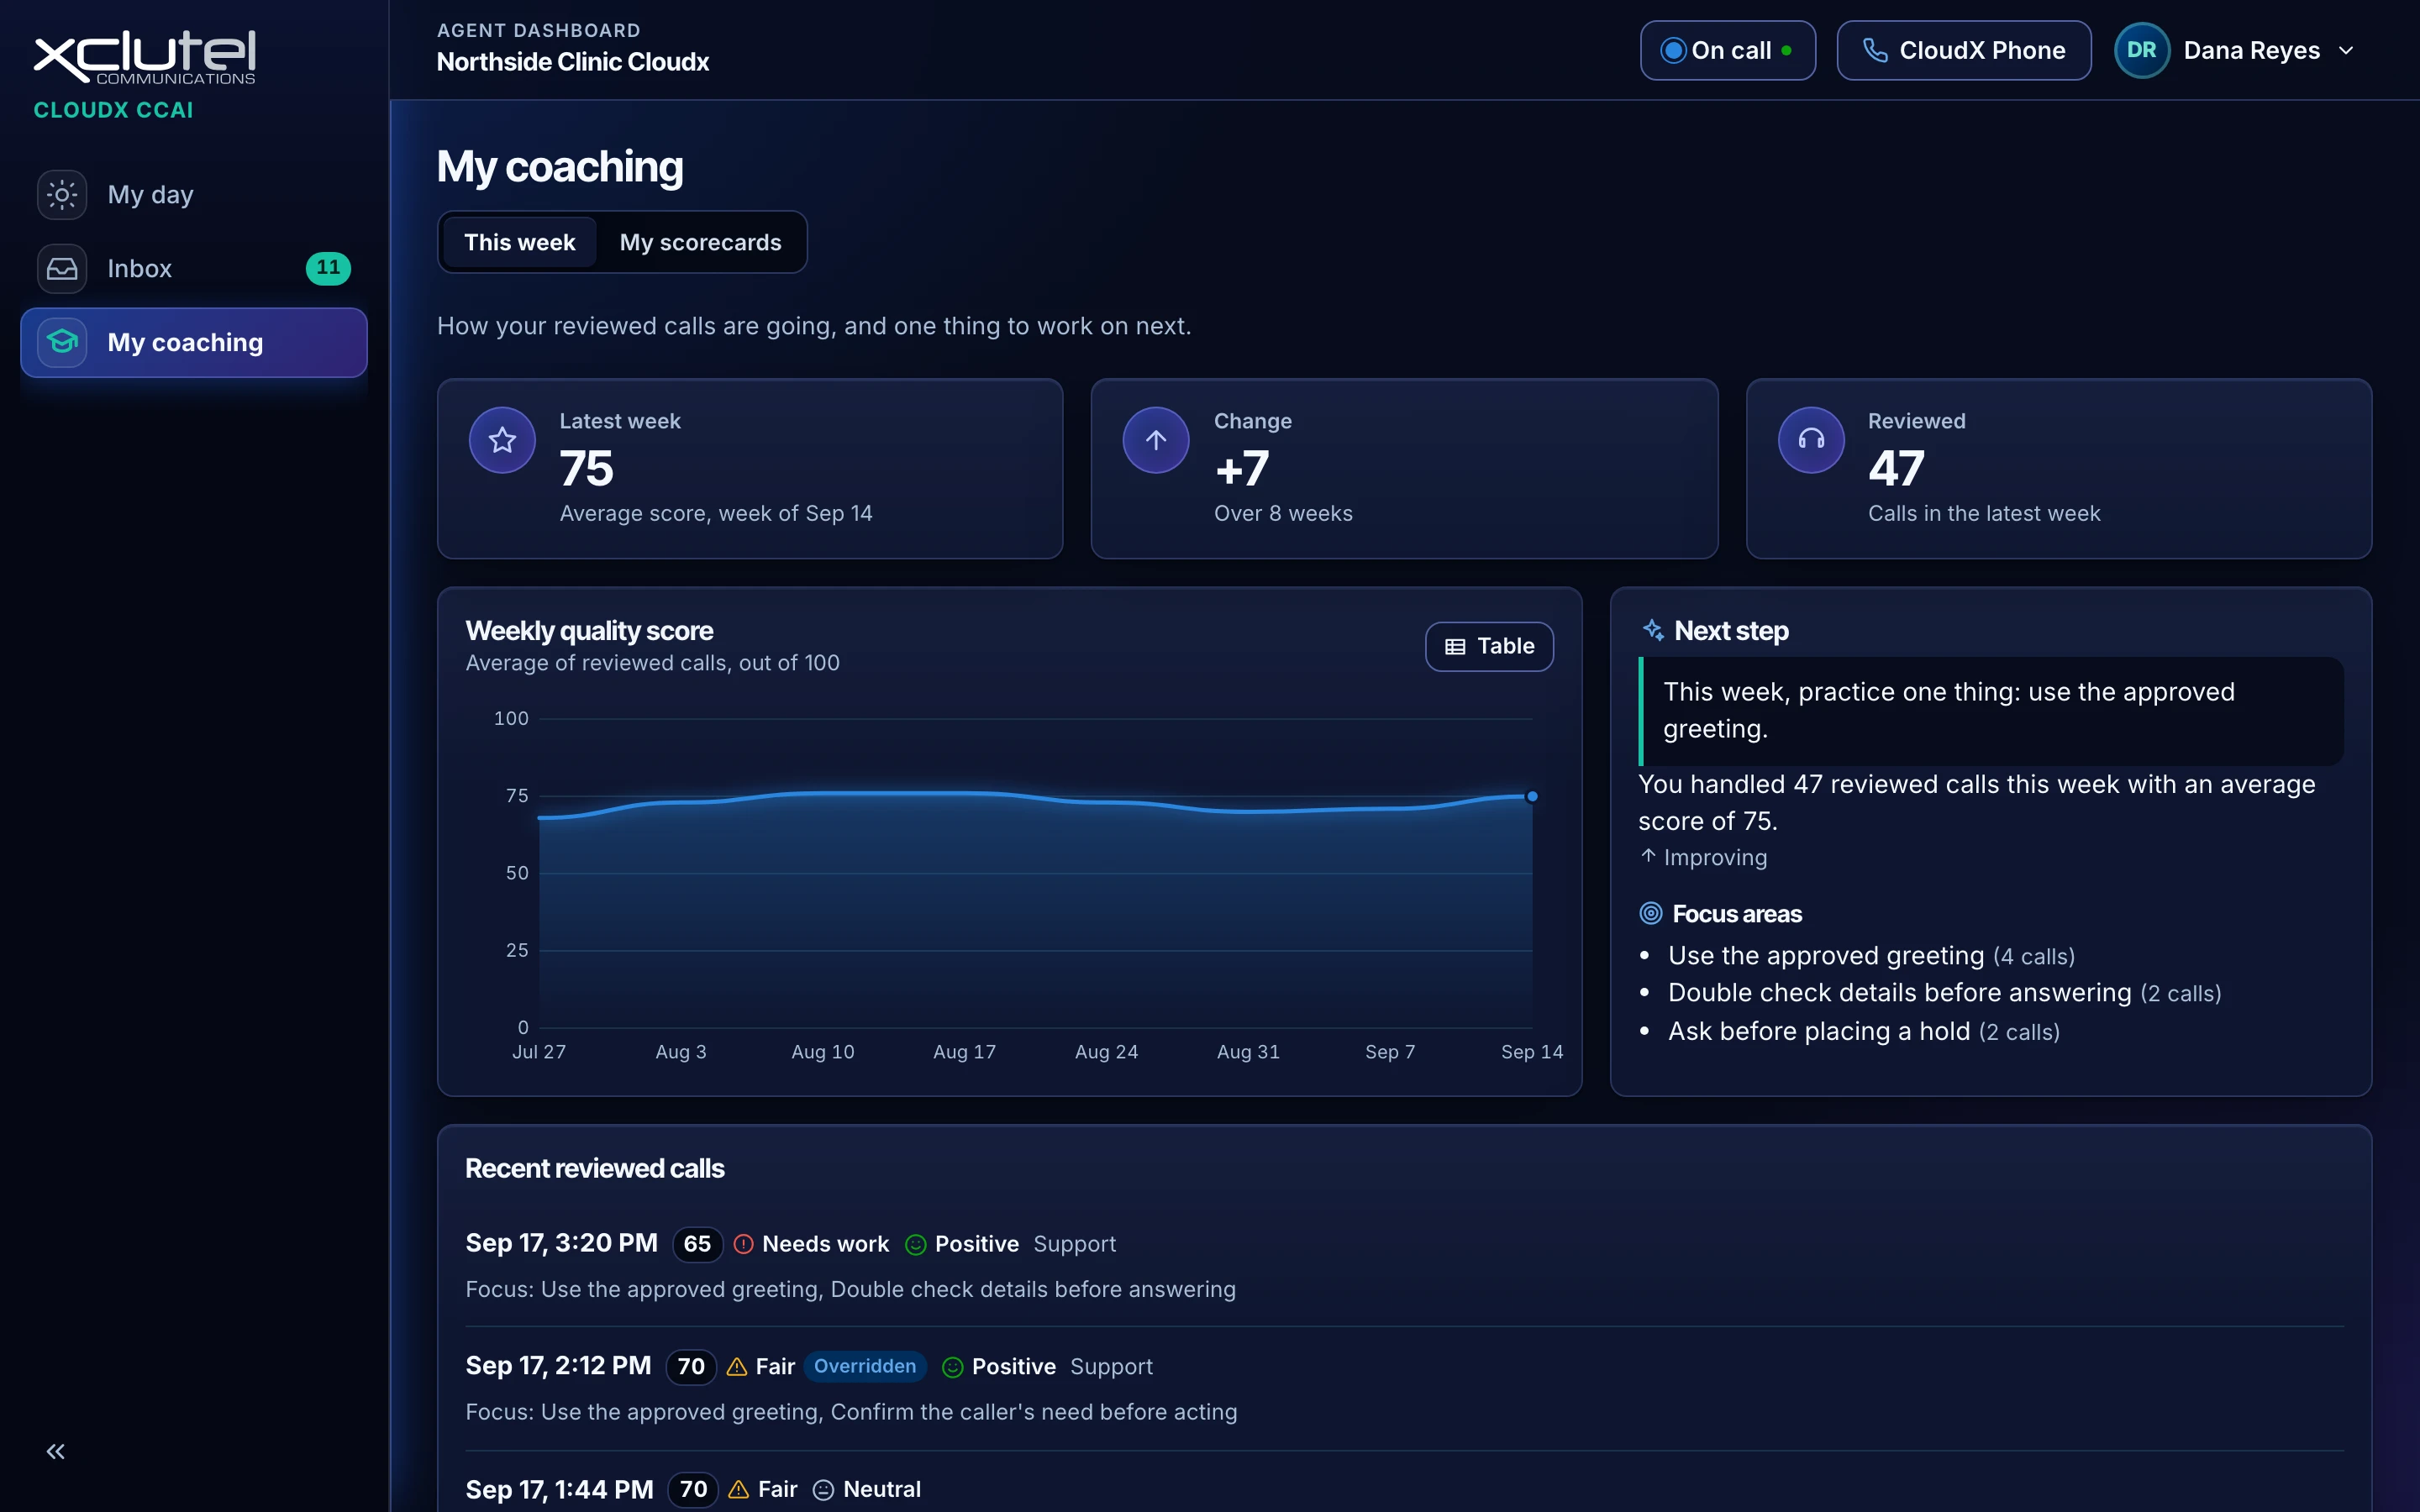Click 'Double check details before answering' focus area
This screenshot has height=1512, width=2420.
(x=1944, y=993)
